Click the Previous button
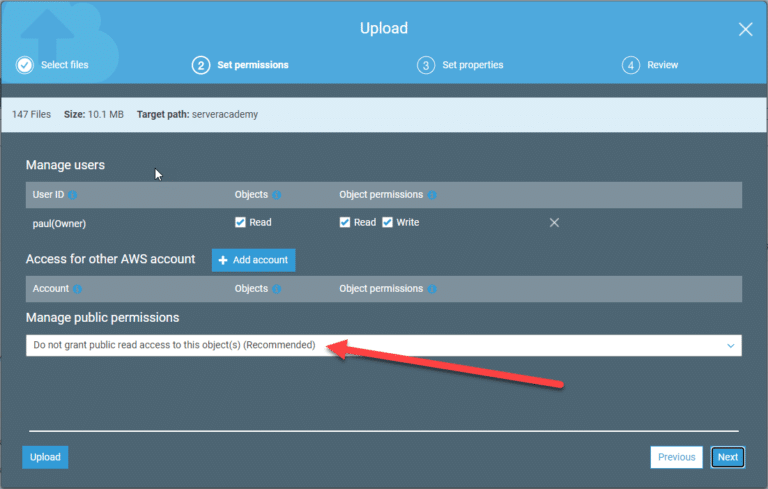 tap(676, 457)
